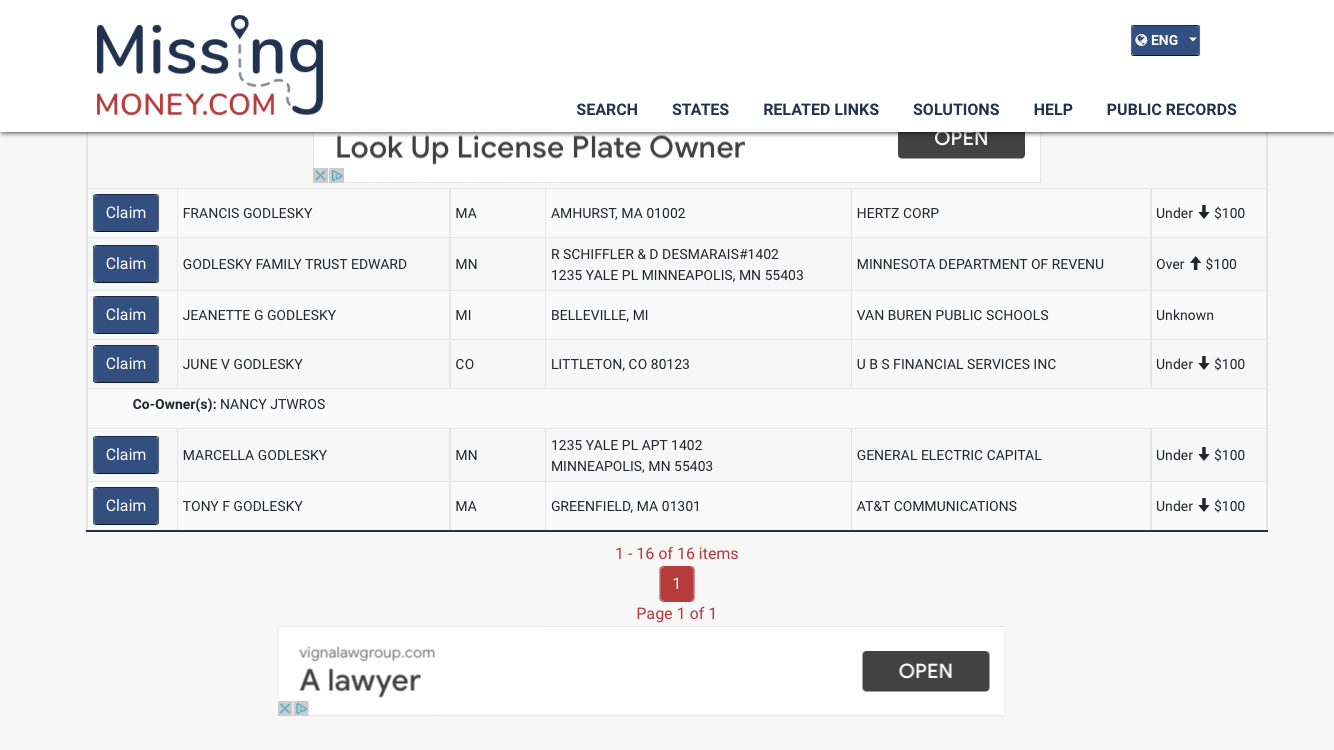The height and width of the screenshot is (750, 1334).
Task: Click AMHURST, MA 01002 address
Action: (x=618, y=213)
